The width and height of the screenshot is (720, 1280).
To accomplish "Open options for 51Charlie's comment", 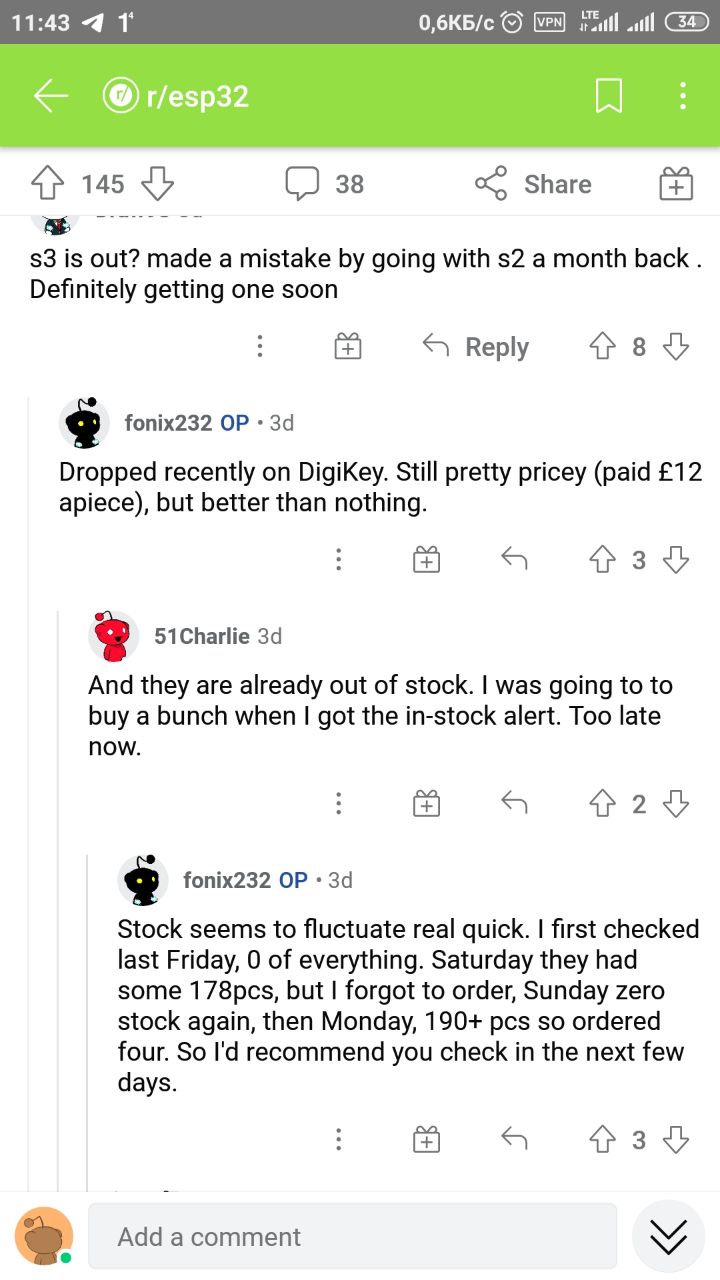I will (339, 804).
